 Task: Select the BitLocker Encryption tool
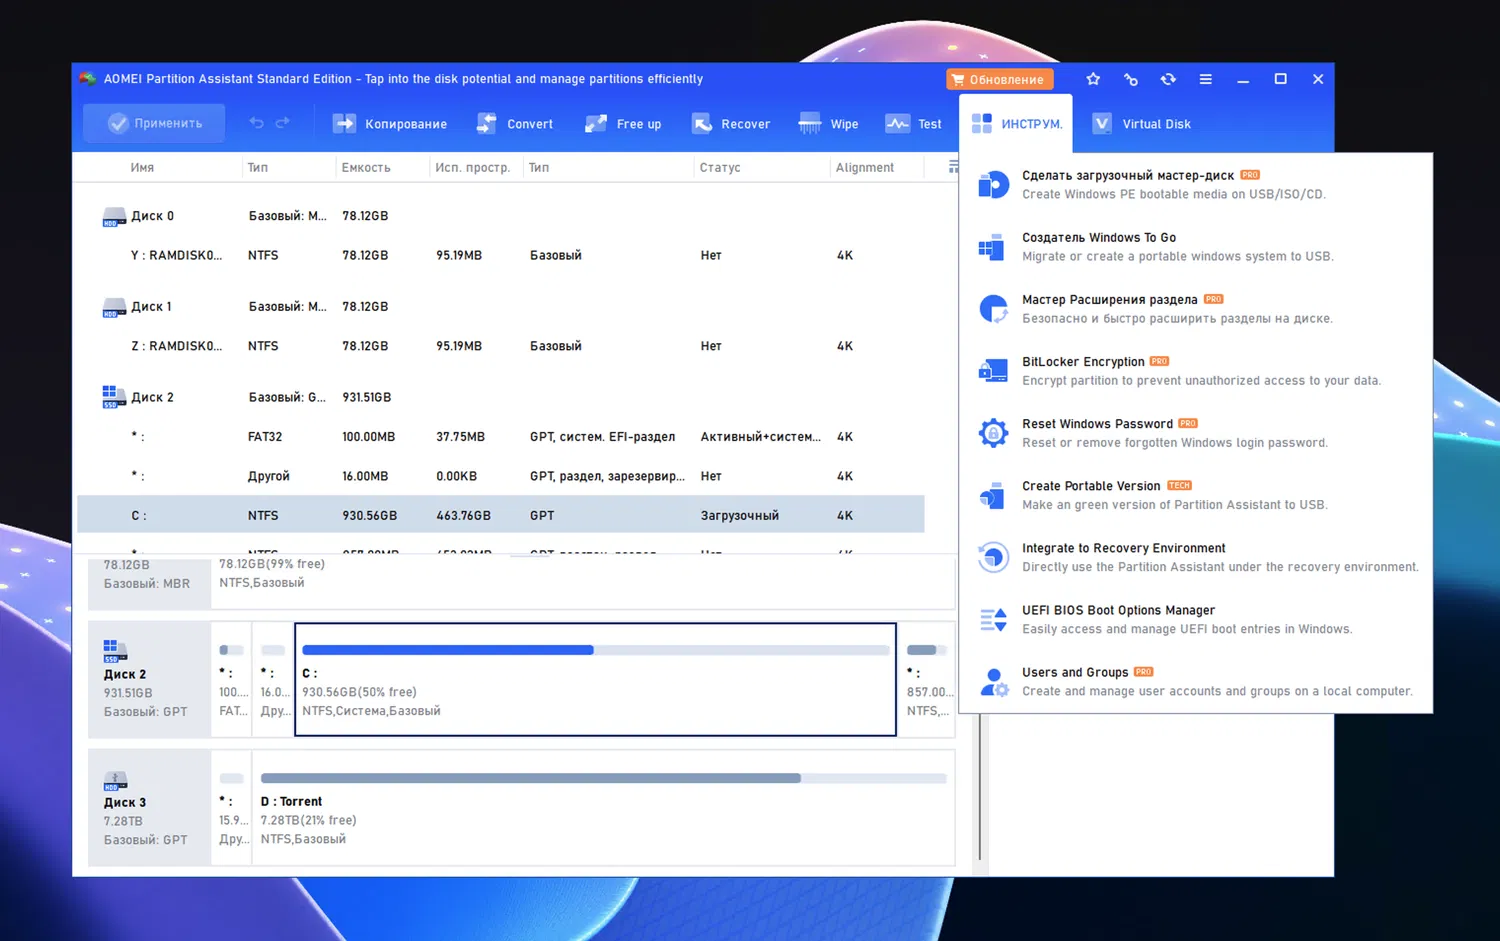pos(1083,362)
